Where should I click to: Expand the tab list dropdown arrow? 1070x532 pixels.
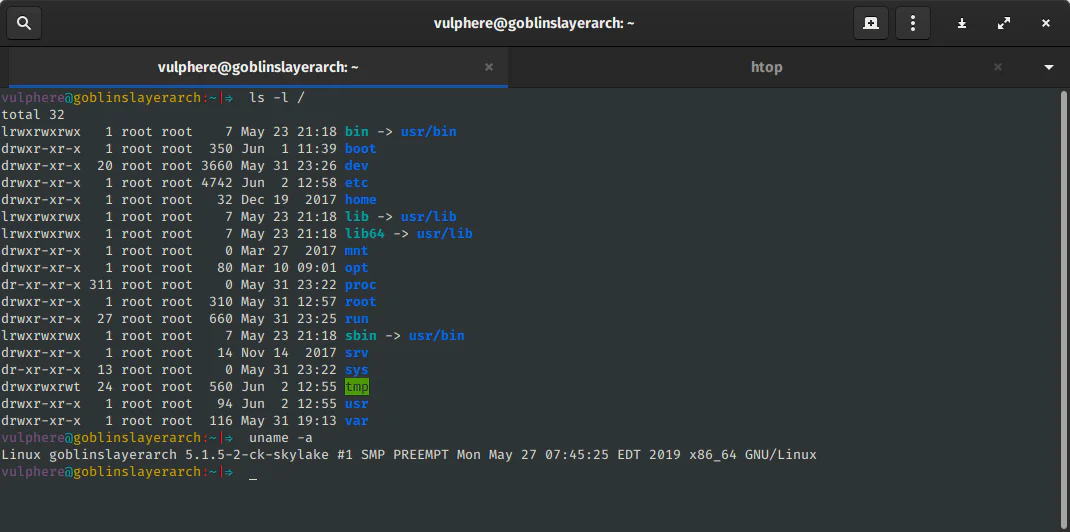click(x=1049, y=68)
